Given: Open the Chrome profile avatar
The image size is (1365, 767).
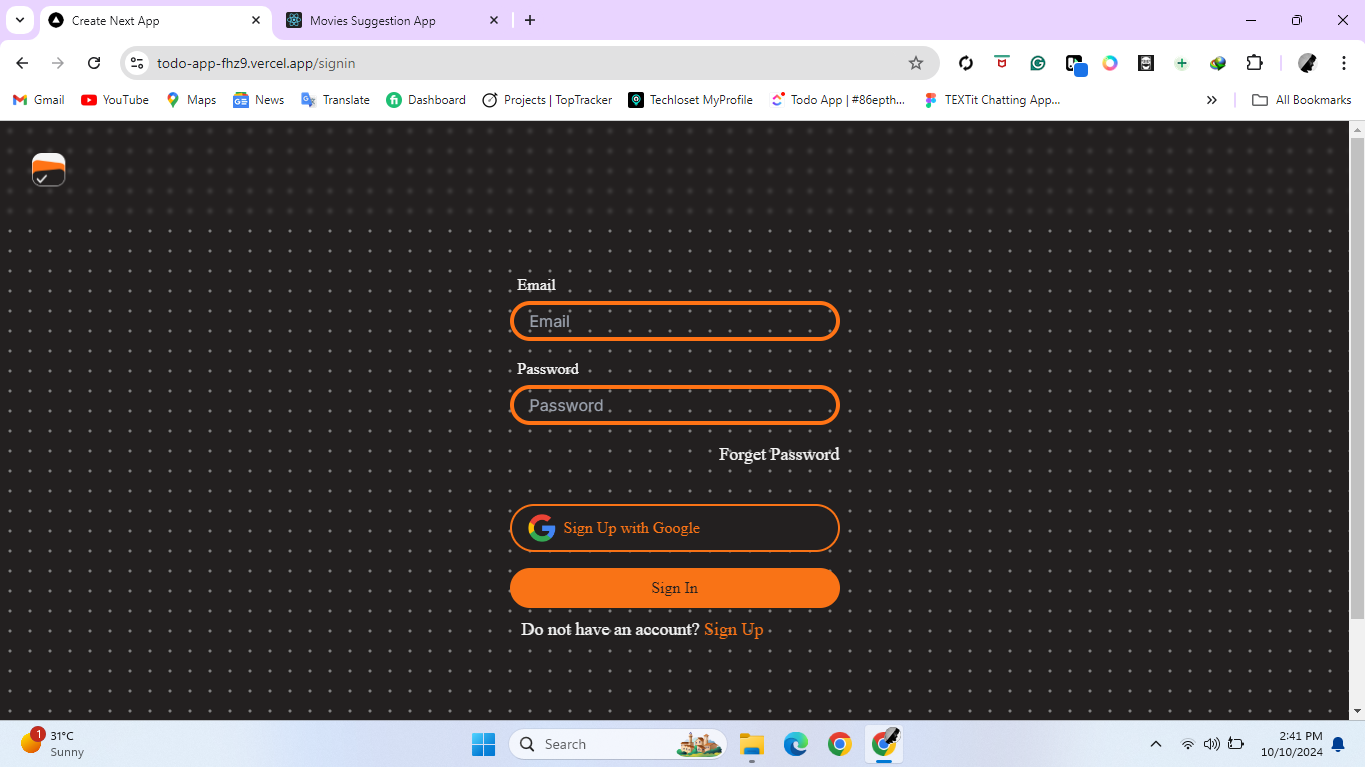Looking at the screenshot, I should 1307,63.
